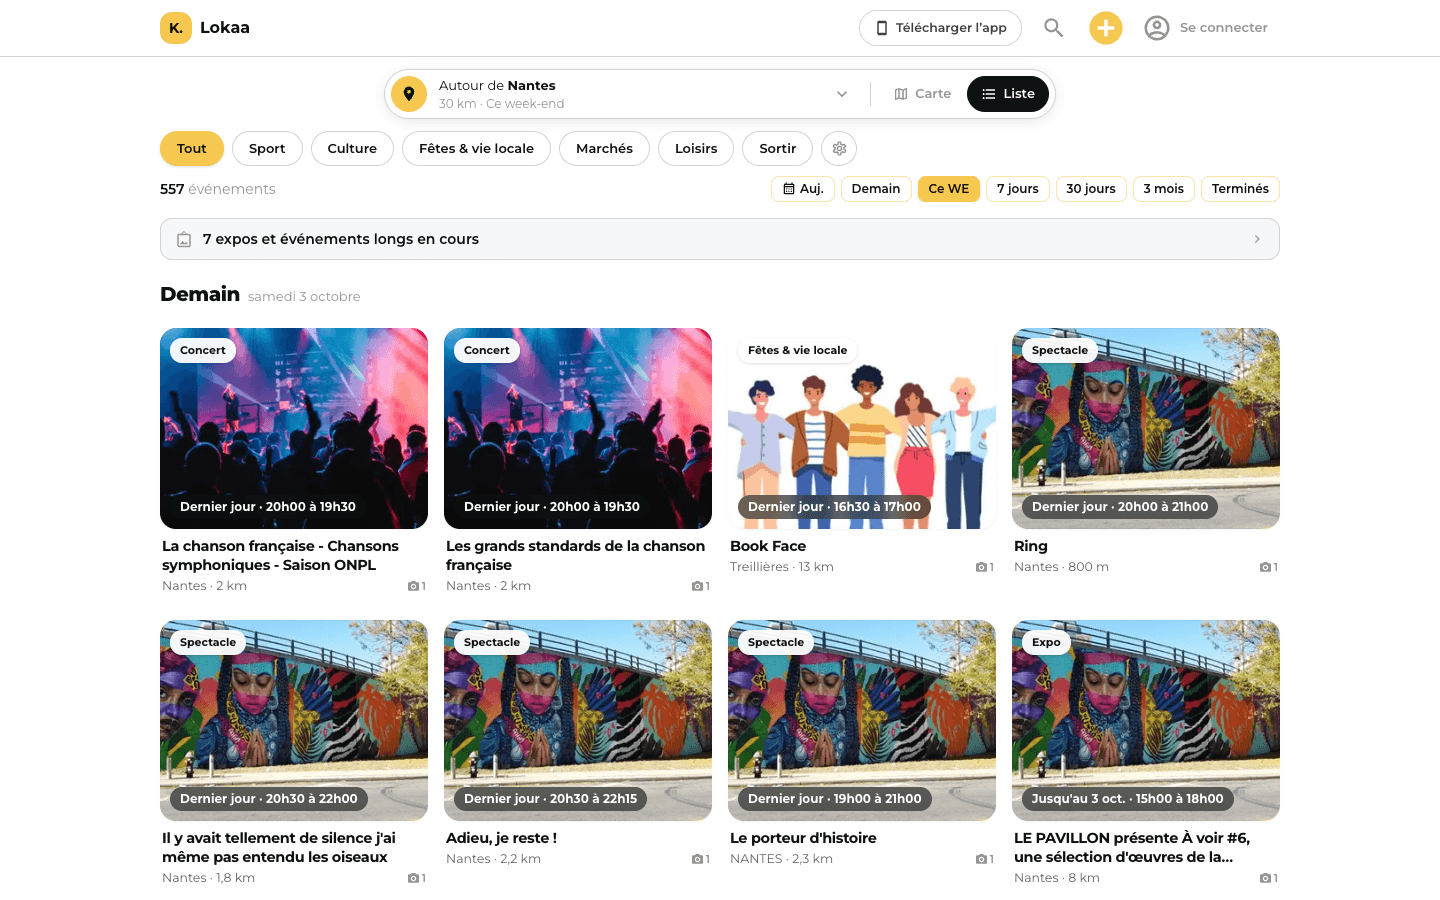Image resolution: width=1440 pixels, height=900 pixels.
Task: Click the user profile icon
Action: (x=1157, y=28)
